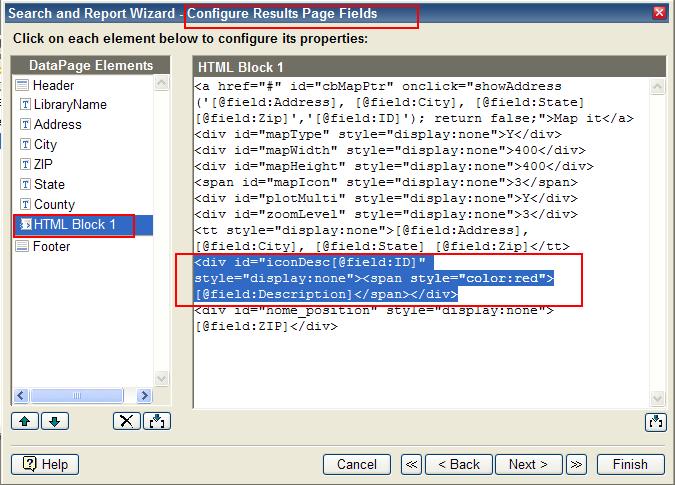Select the Footer element

click(51, 246)
